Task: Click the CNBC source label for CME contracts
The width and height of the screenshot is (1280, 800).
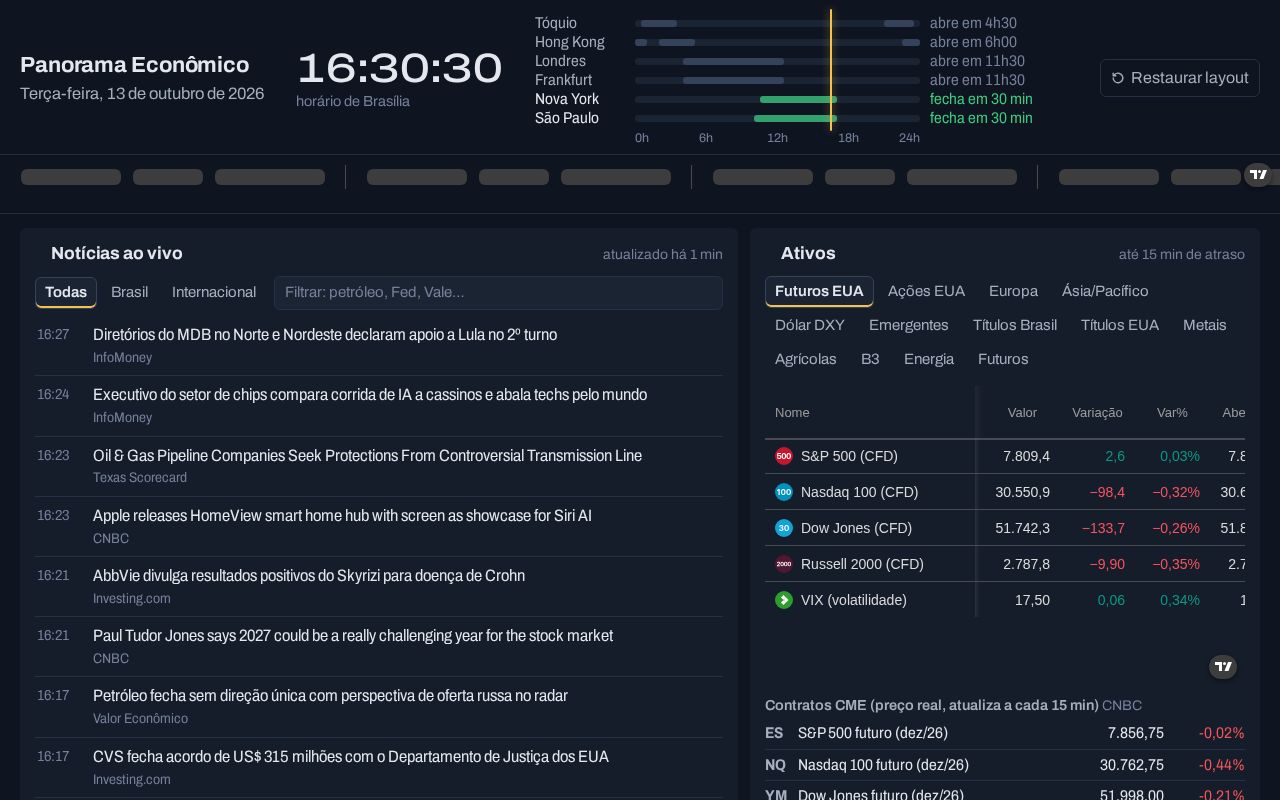Action: (1122, 705)
